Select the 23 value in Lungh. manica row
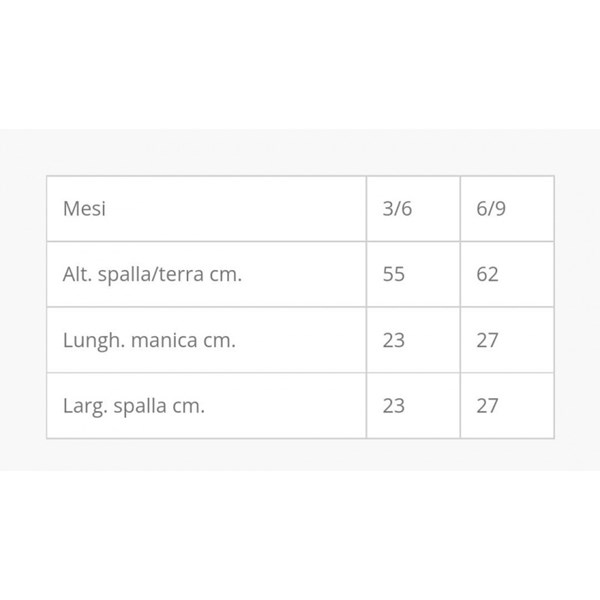600x600 pixels. pos(394,340)
